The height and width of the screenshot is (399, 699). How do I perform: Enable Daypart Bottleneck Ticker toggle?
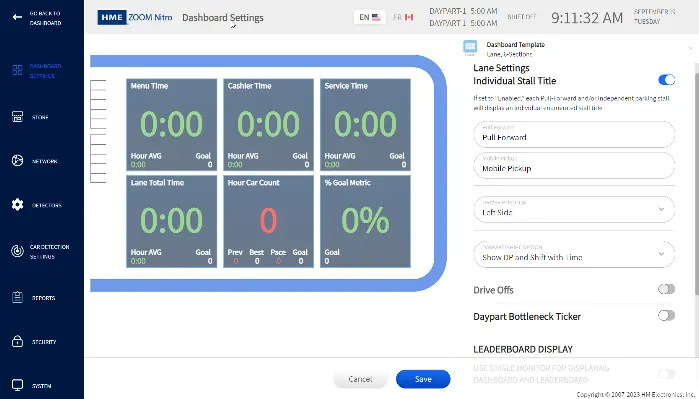coord(666,316)
